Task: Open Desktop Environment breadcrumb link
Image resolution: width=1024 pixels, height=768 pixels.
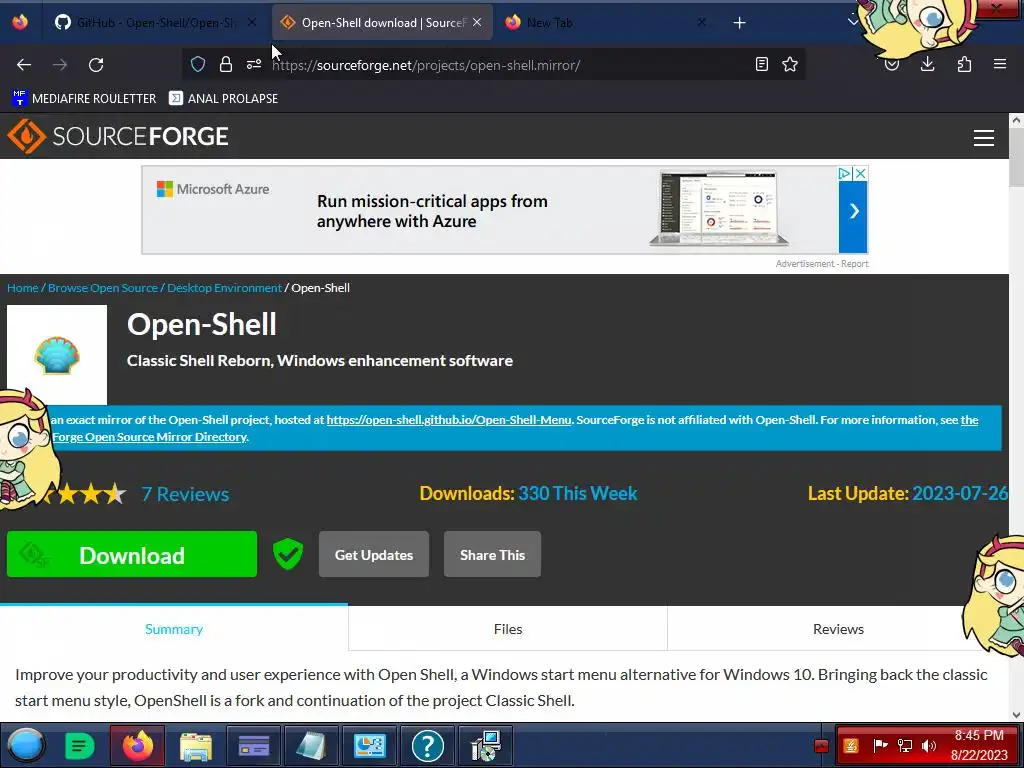Action: pos(225,287)
